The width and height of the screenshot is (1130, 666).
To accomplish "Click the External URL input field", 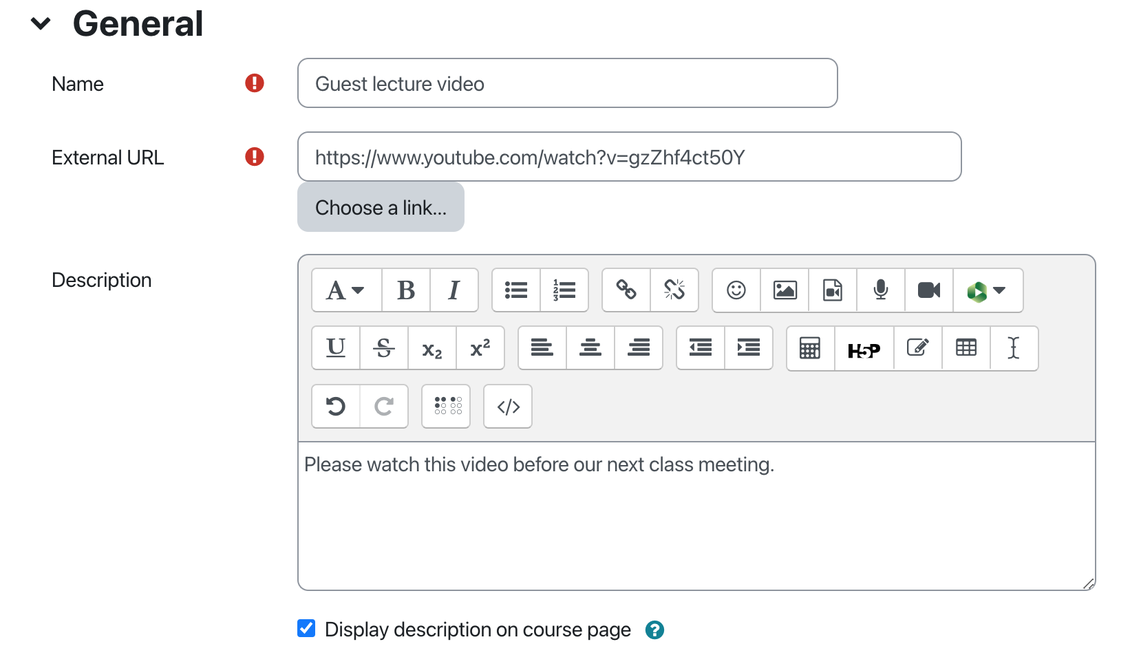I will pyautogui.click(x=629, y=157).
